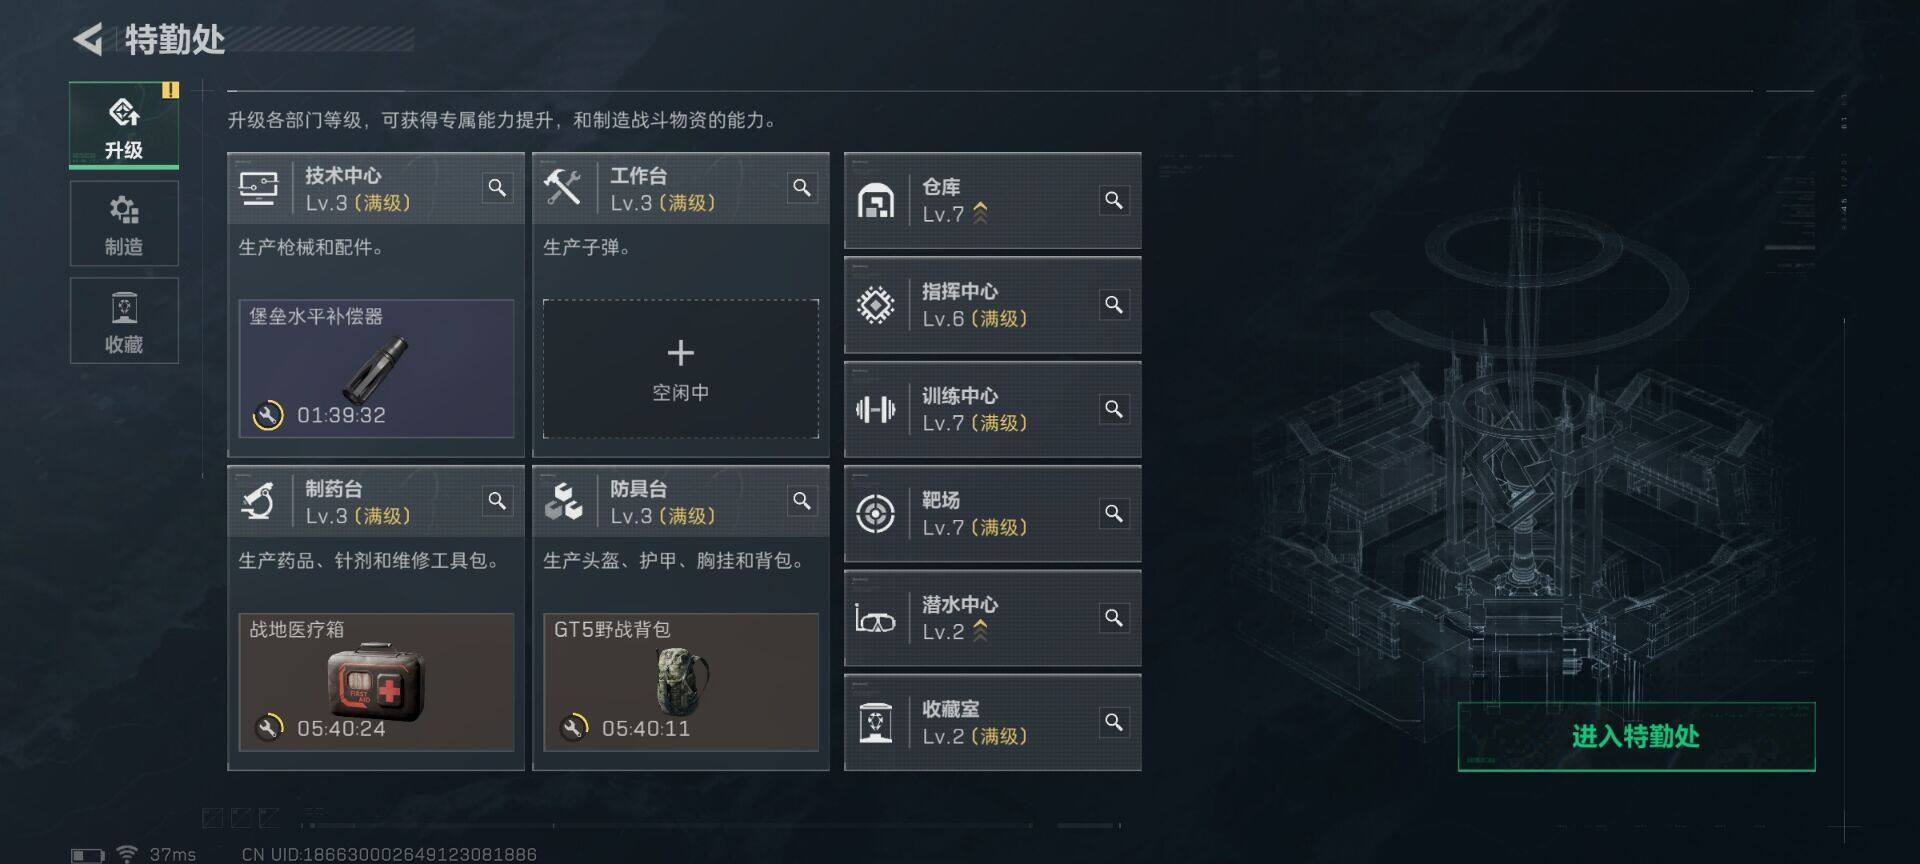Click 进入特勤处 button
The width and height of the screenshot is (1920, 864).
1636,737
